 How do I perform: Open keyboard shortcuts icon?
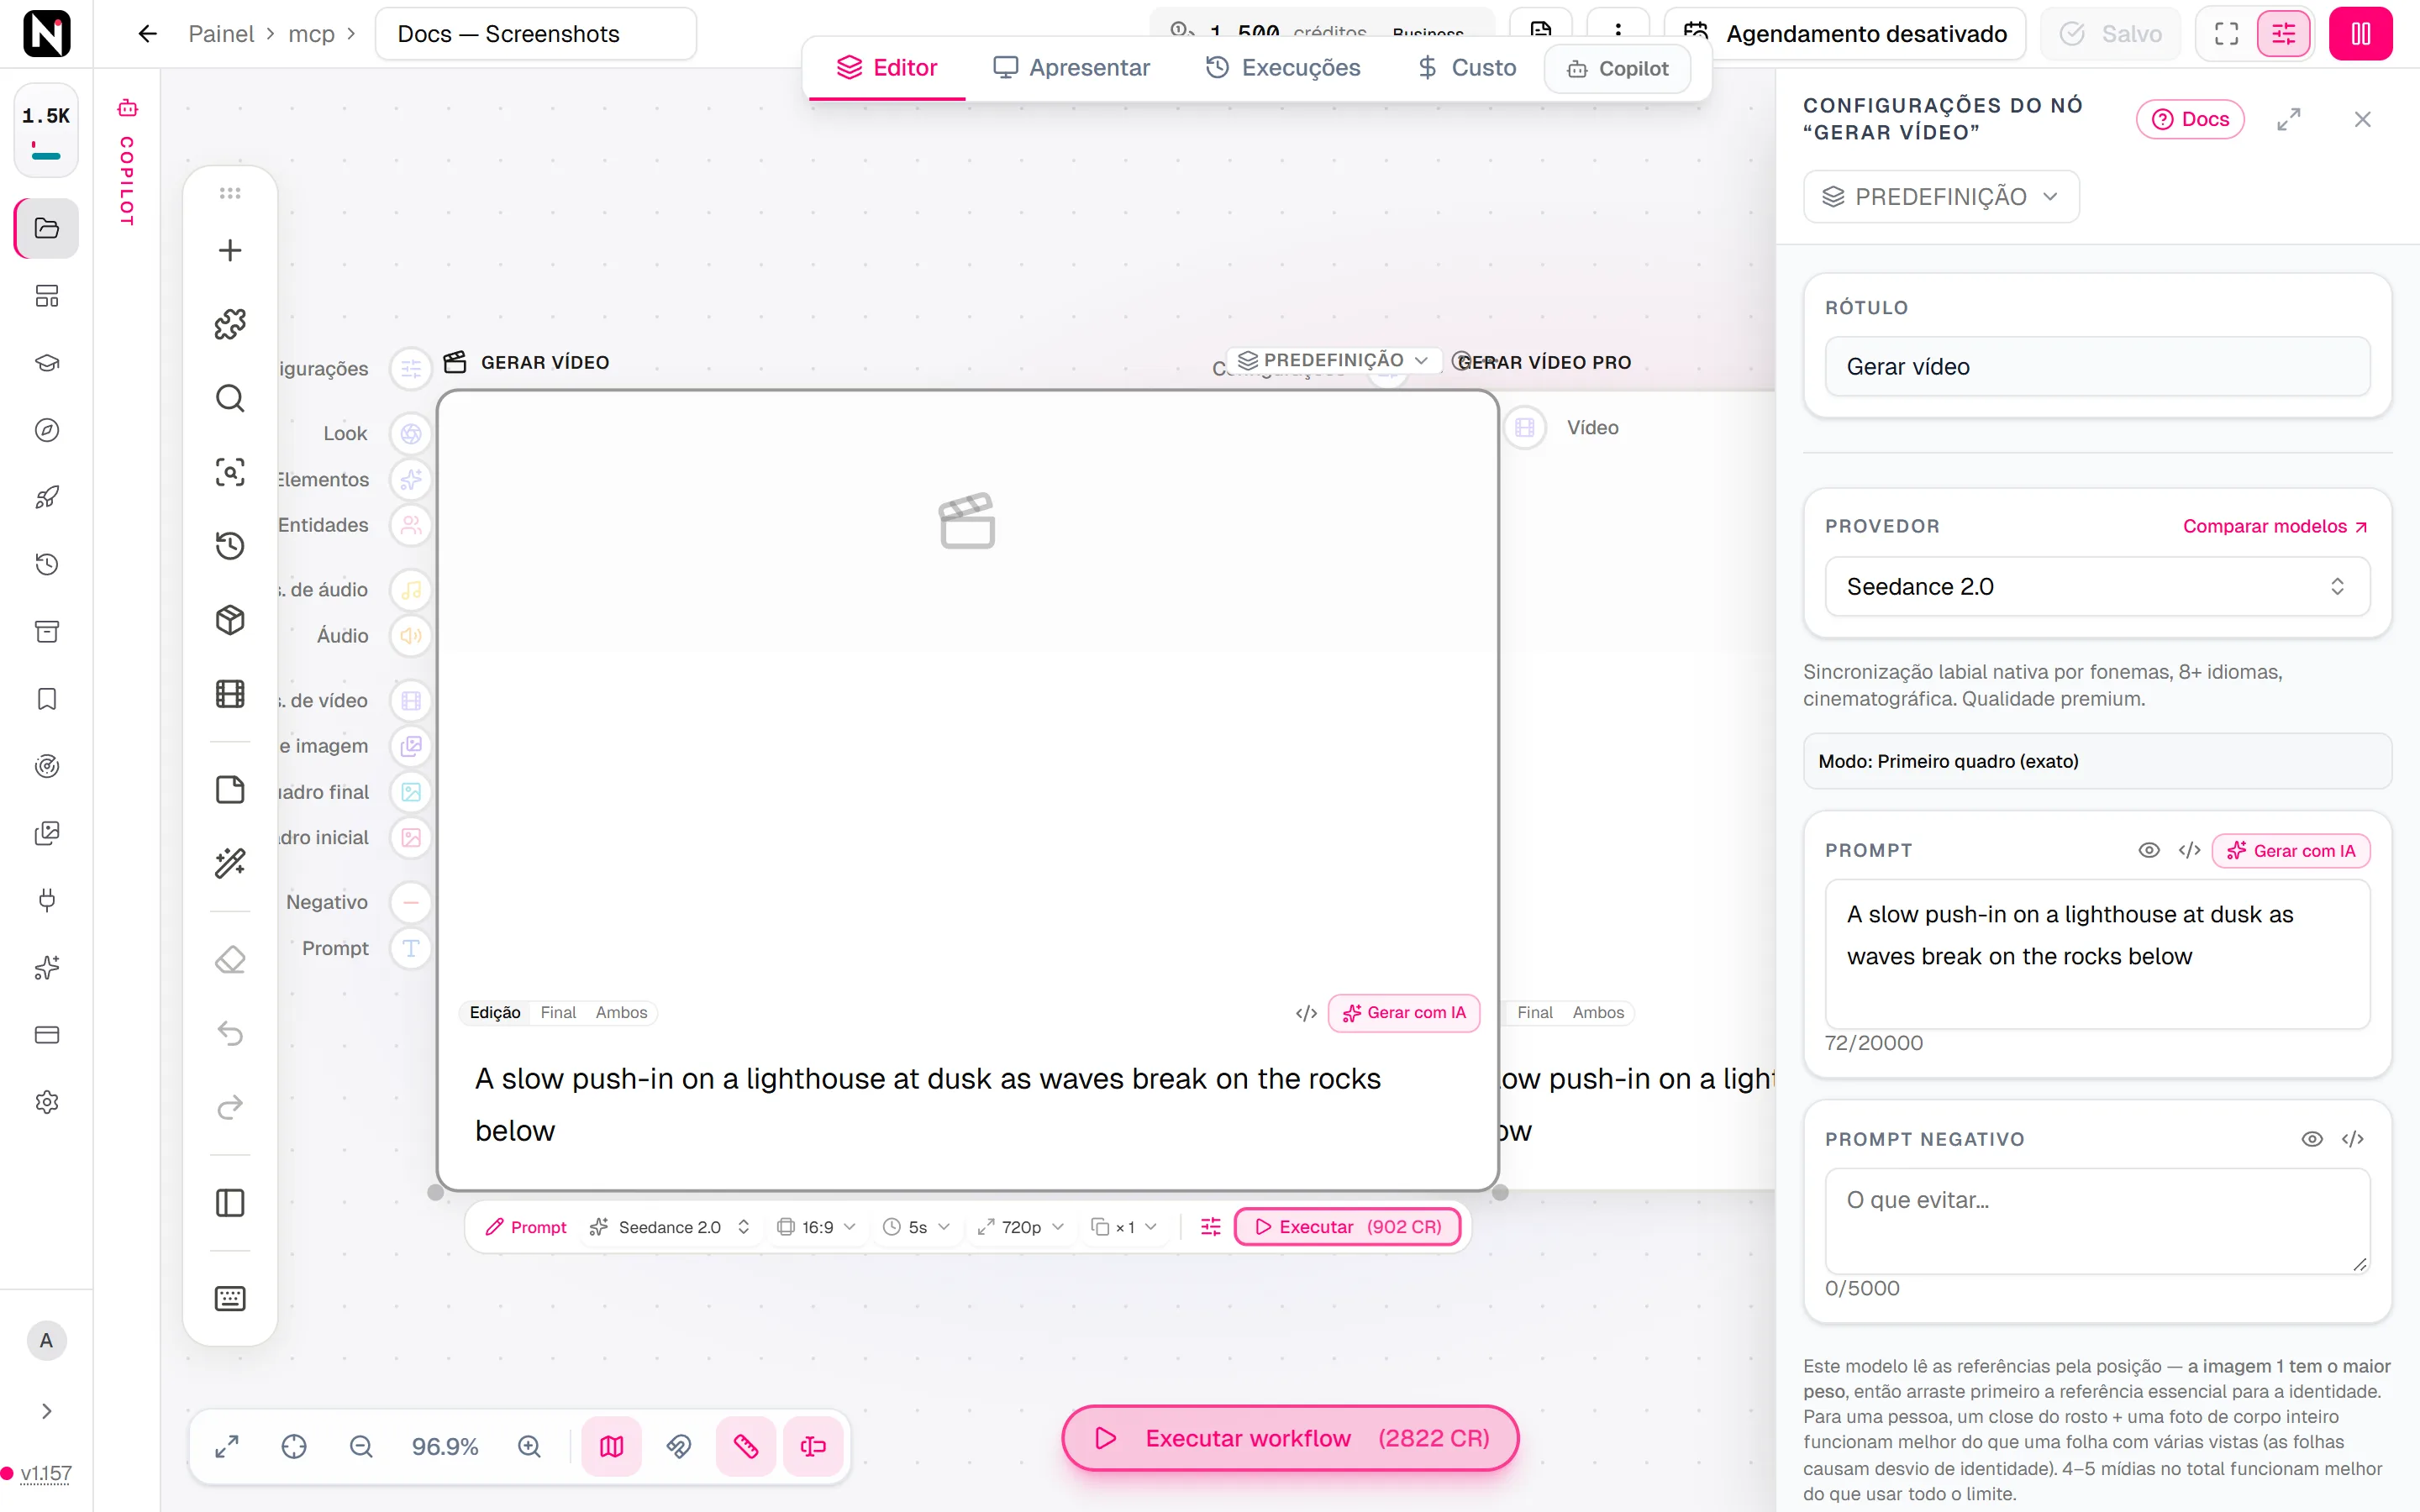coord(230,1299)
